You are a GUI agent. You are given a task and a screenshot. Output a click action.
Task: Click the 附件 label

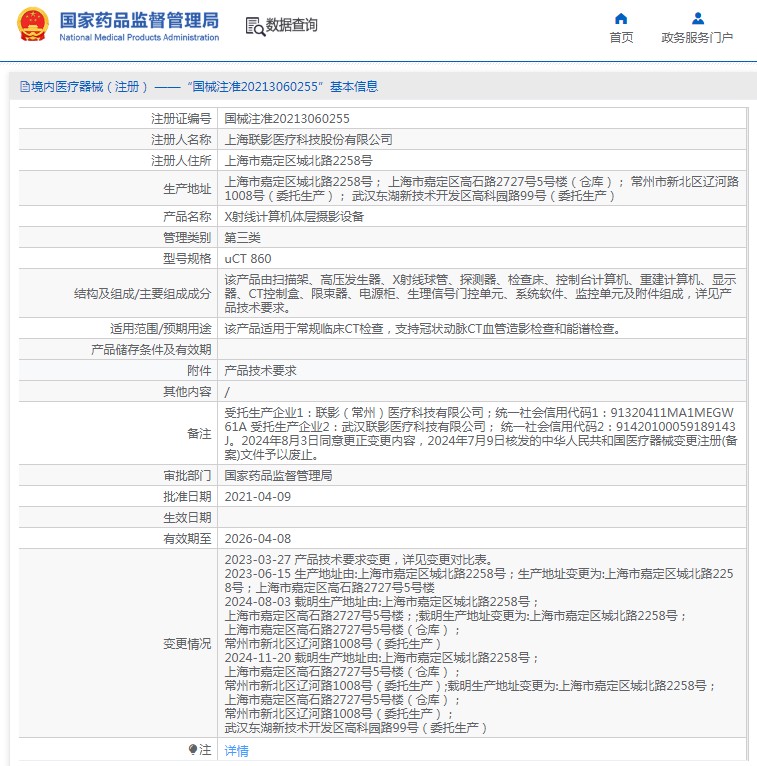(x=199, y=371)
